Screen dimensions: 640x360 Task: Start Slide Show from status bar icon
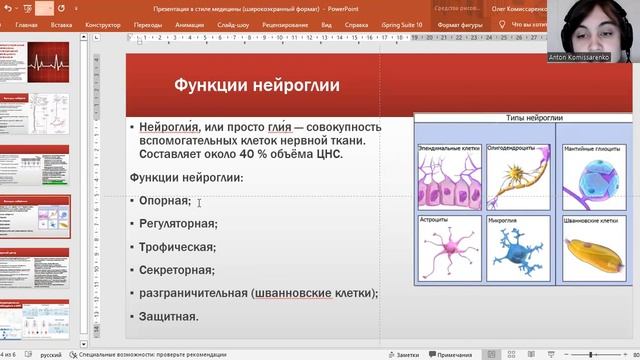pos(551,354)
